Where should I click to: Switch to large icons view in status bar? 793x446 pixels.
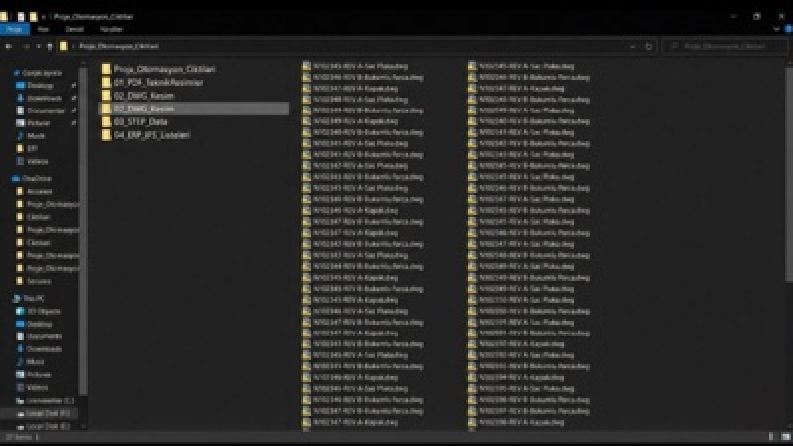[785, 437]
